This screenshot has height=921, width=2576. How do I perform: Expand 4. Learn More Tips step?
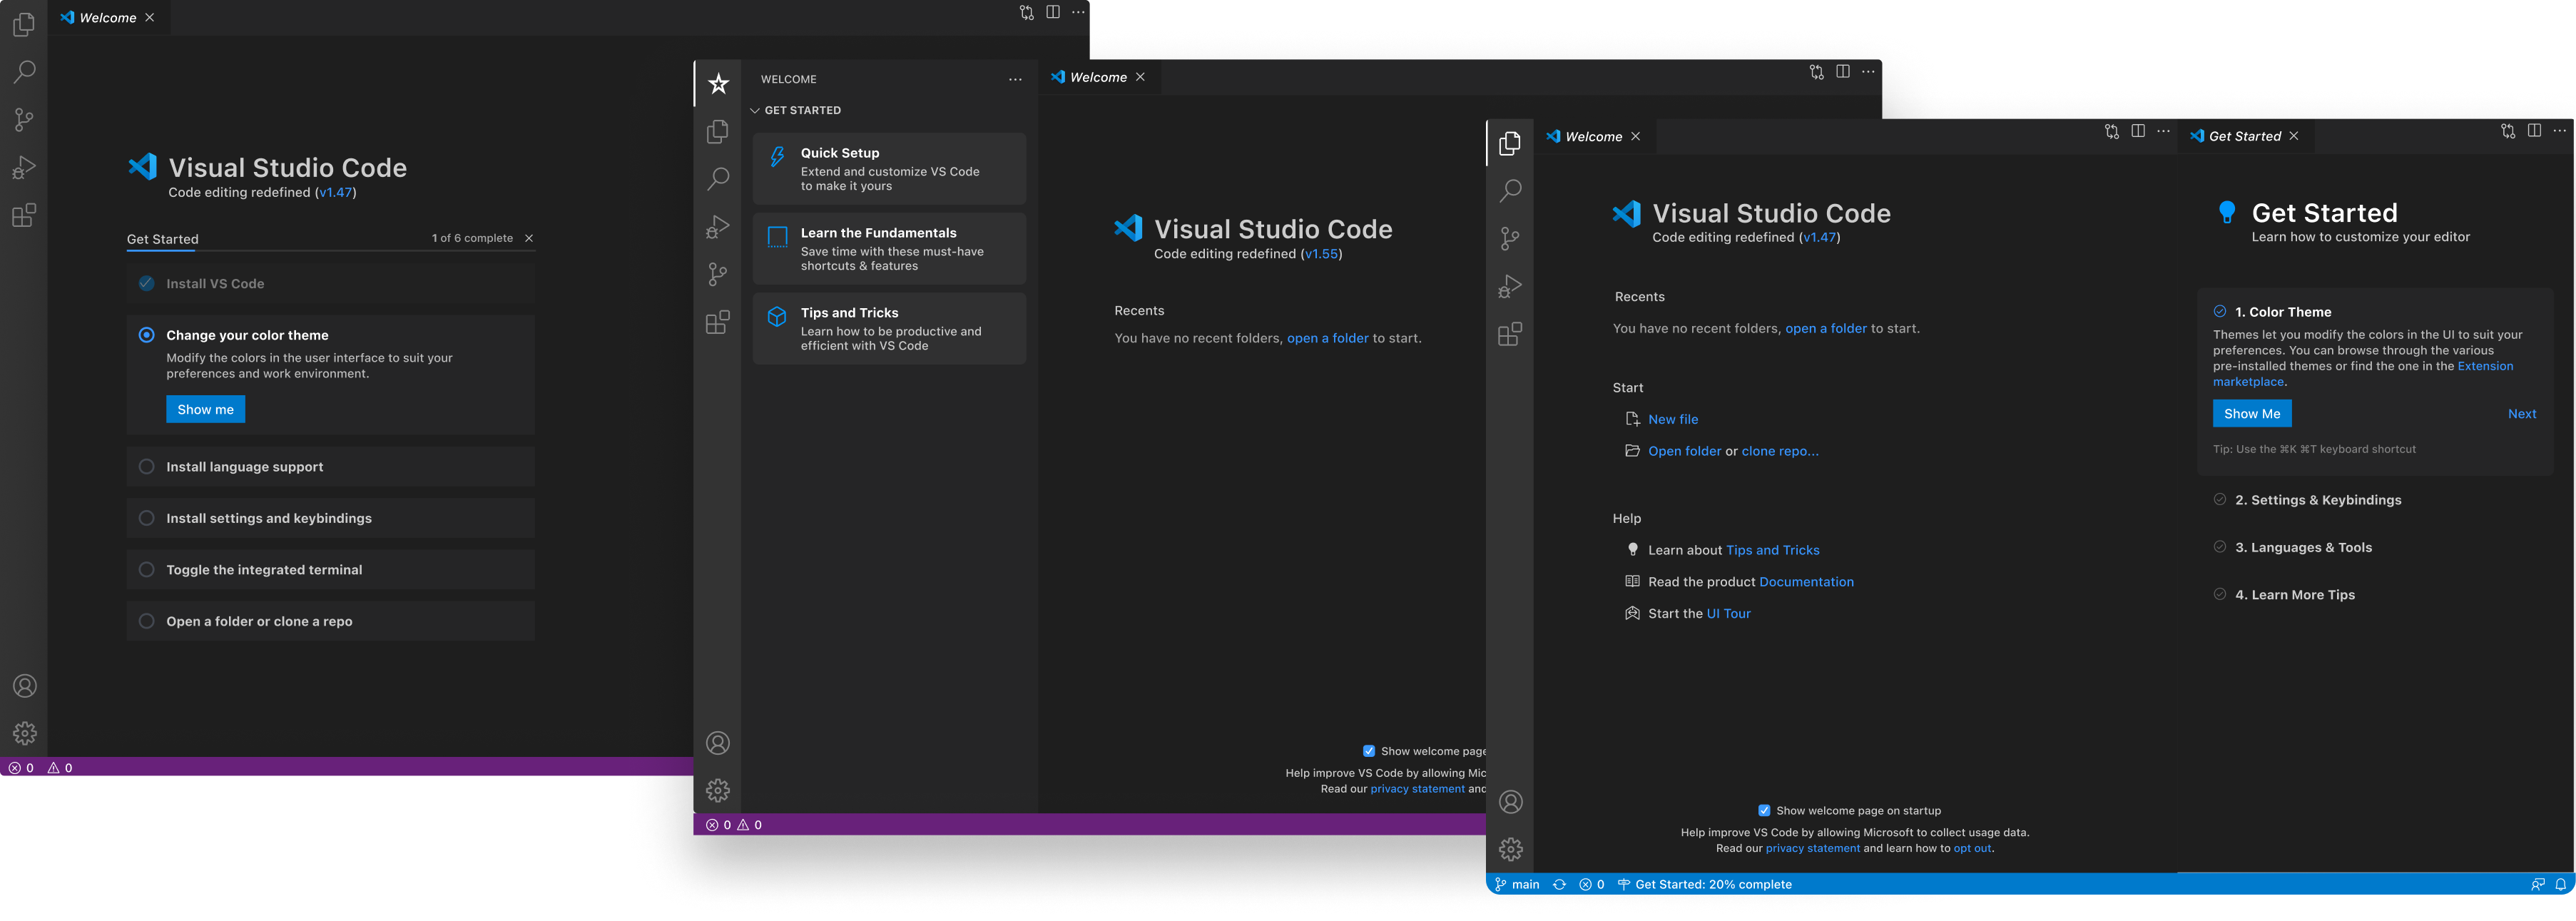click(x=2295, y=595)
